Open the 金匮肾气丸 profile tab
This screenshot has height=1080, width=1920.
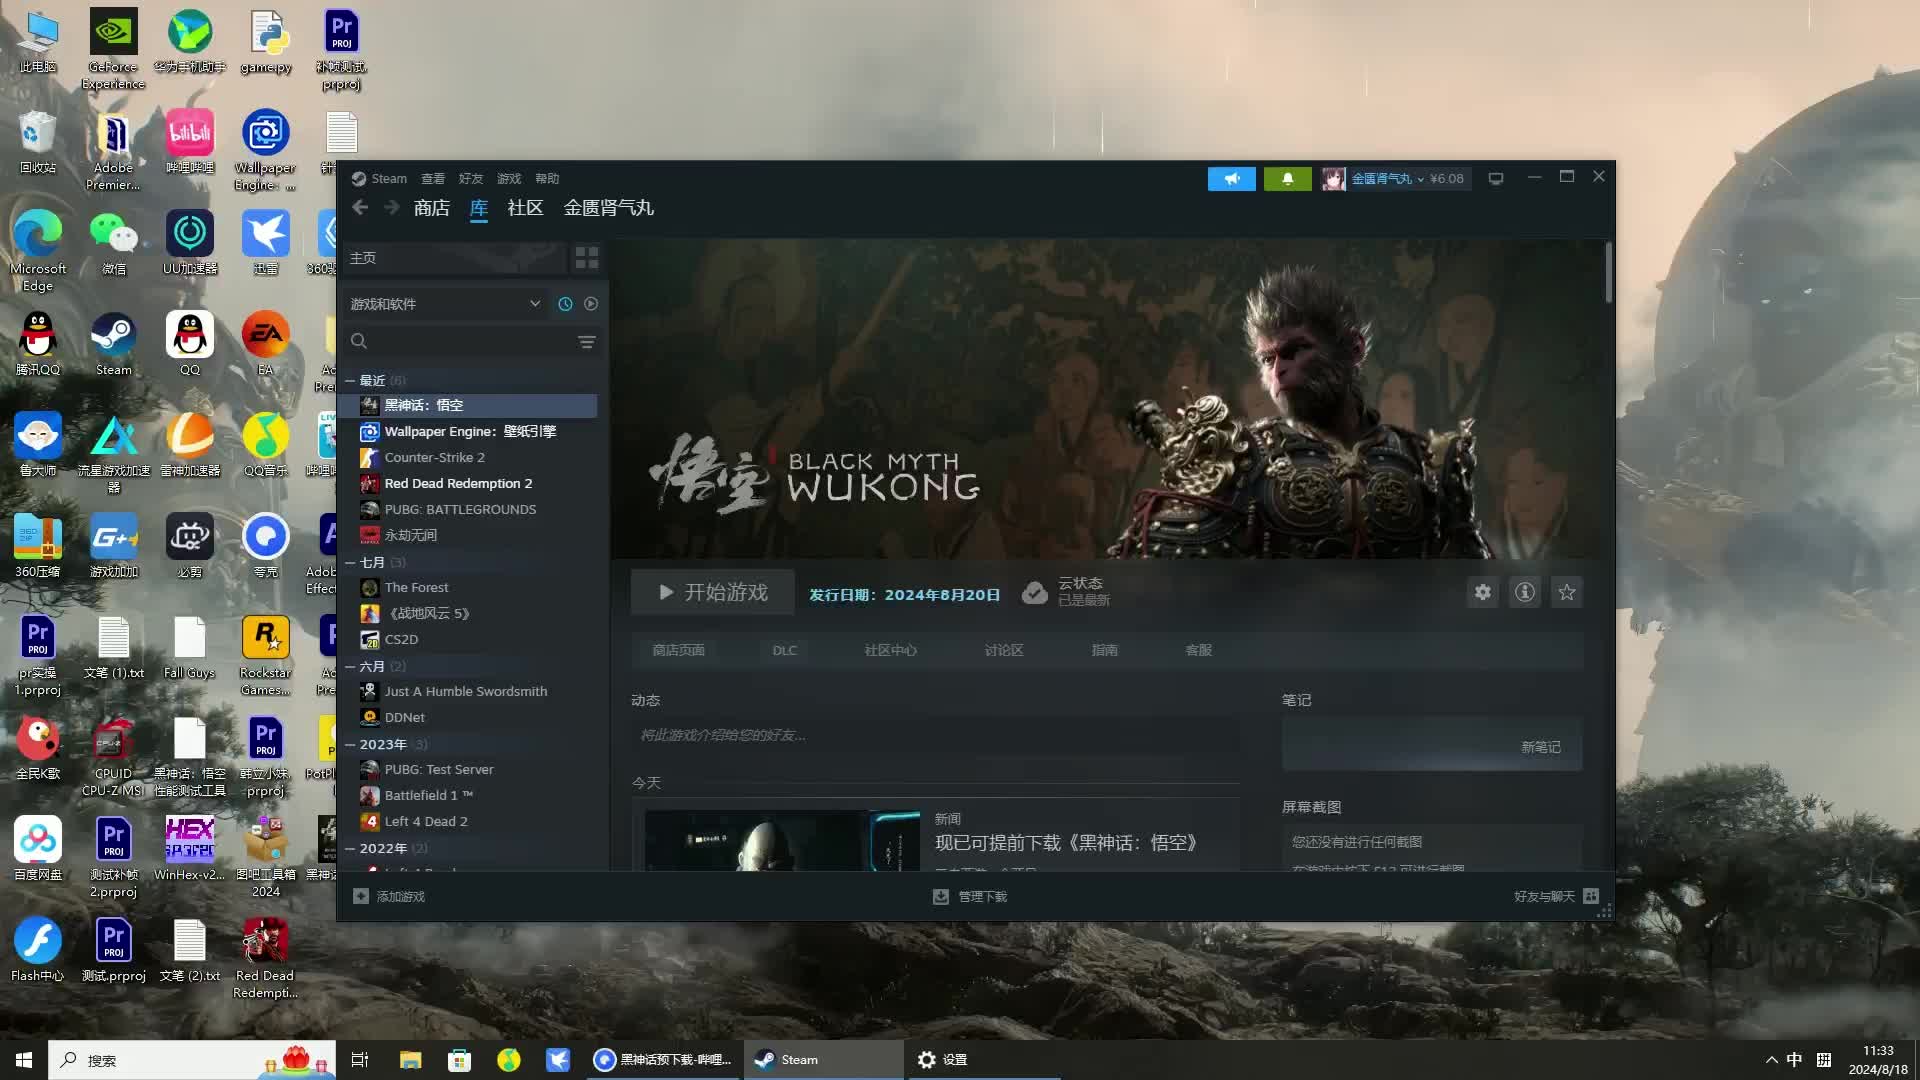[x=609, y=207]
